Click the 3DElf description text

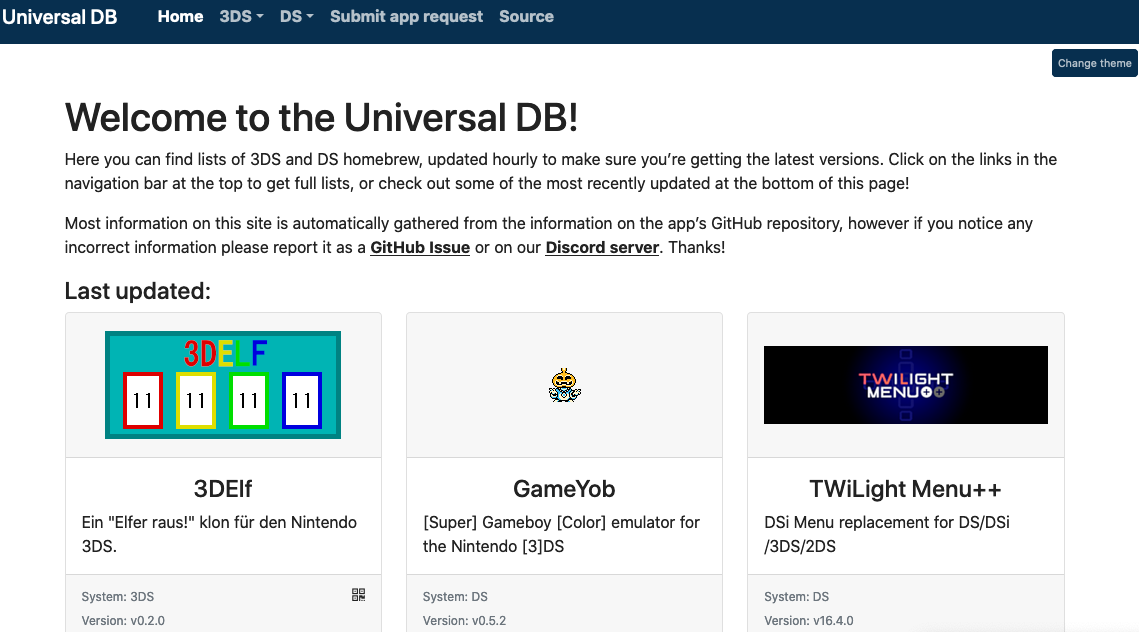[x=219, y=534]
